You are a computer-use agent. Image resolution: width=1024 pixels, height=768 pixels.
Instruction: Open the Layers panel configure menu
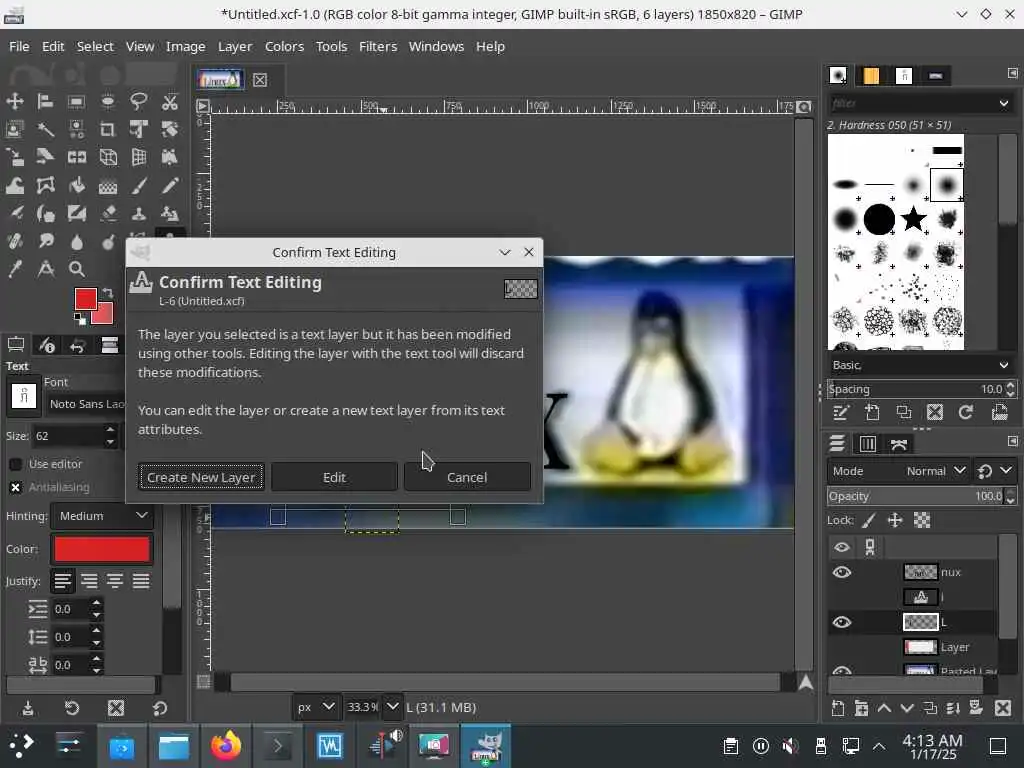coord(1012,441)
